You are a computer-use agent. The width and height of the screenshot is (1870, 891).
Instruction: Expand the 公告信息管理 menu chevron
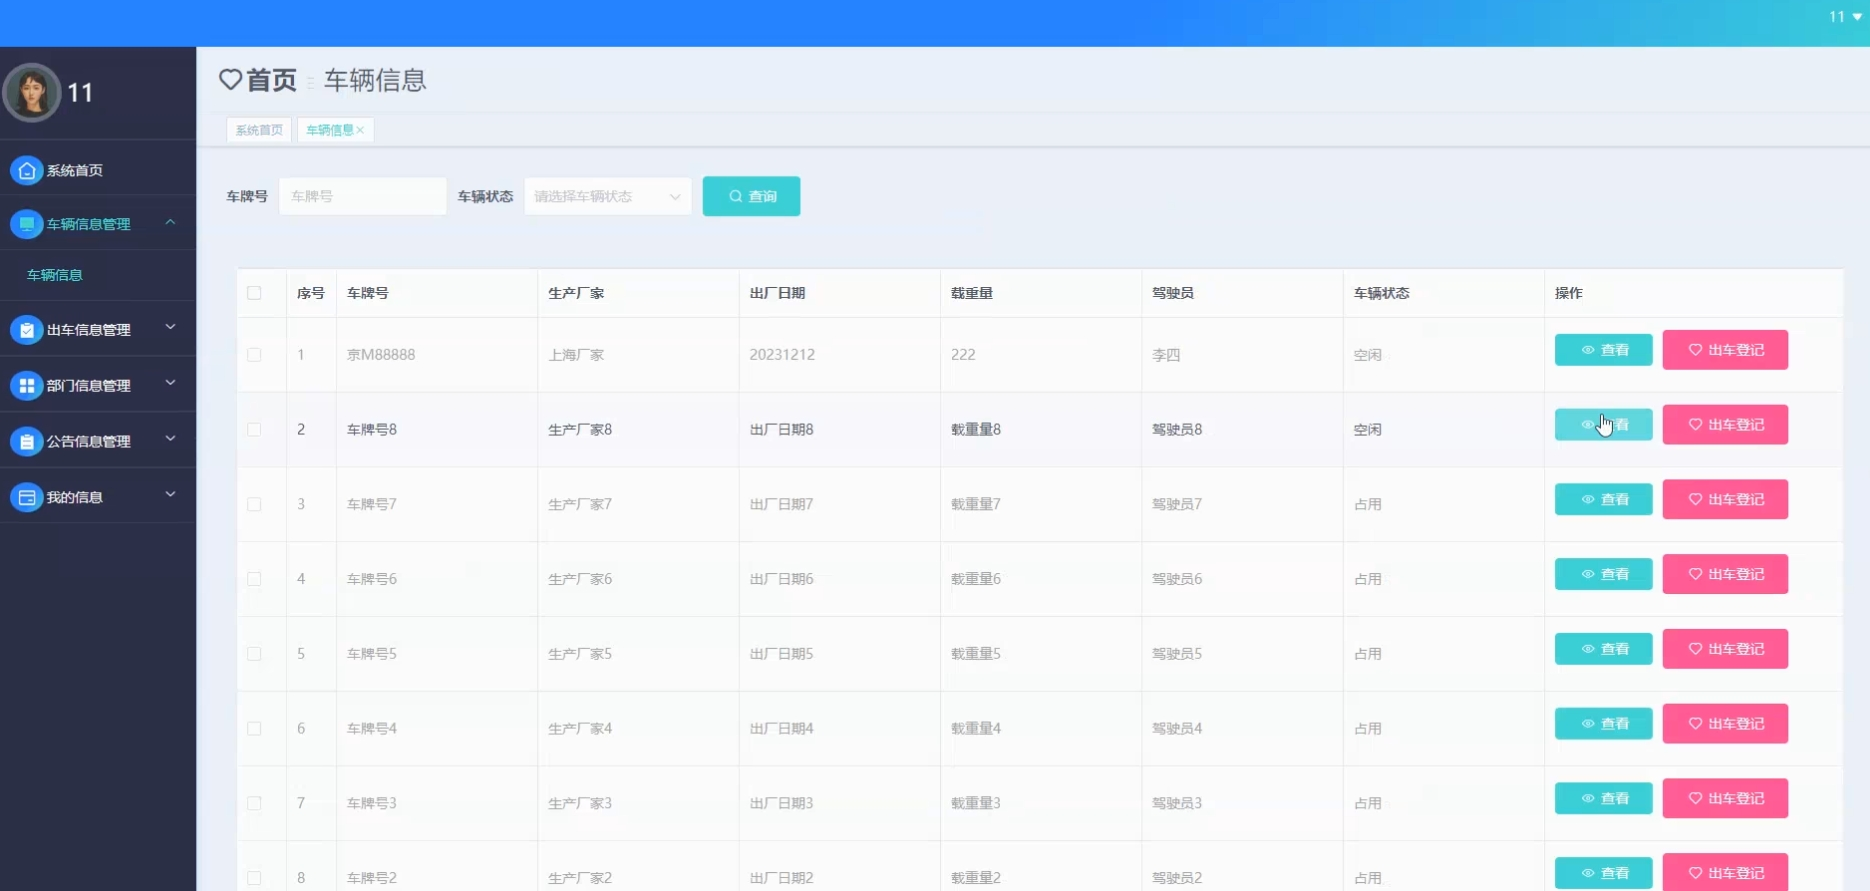pos(170,440)
